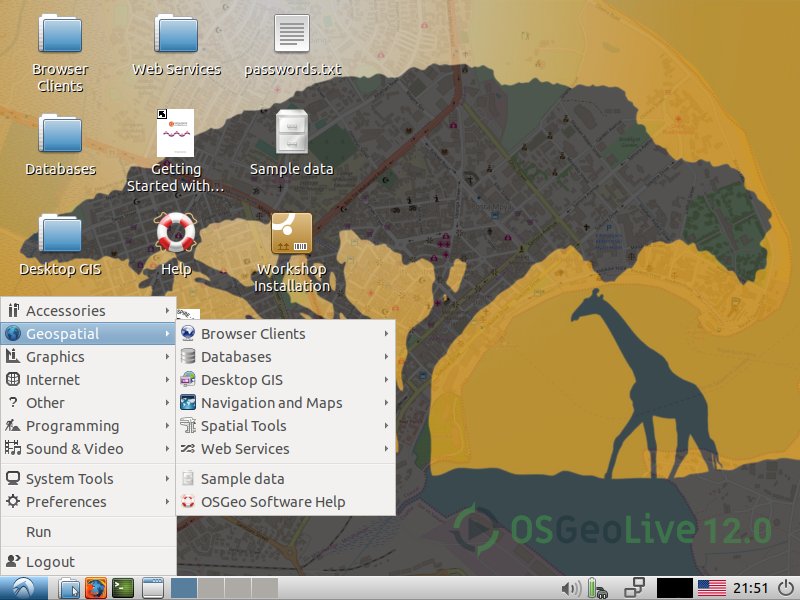Expand the Desktop GIS submenu arrow

(386, 380)
